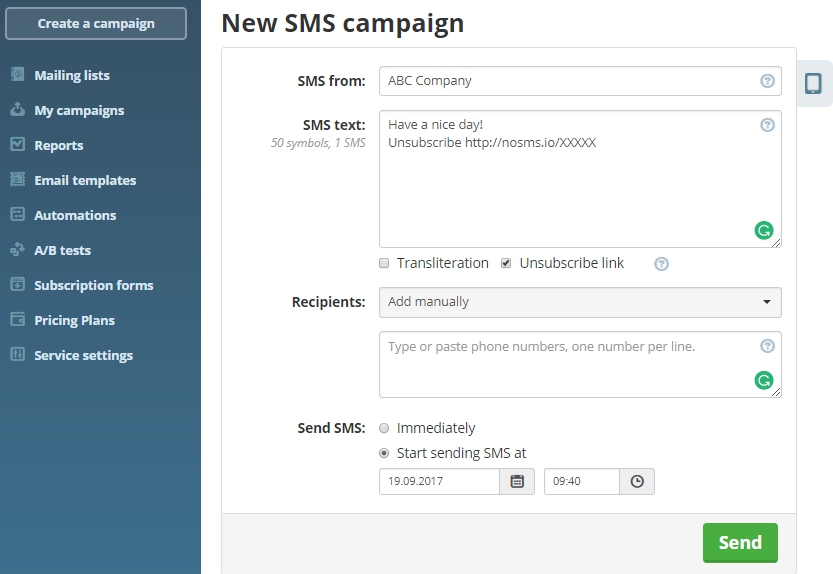Enable the Transliteration checkbox
This screenshot has height=574, width=833.
tap(384, 263)
